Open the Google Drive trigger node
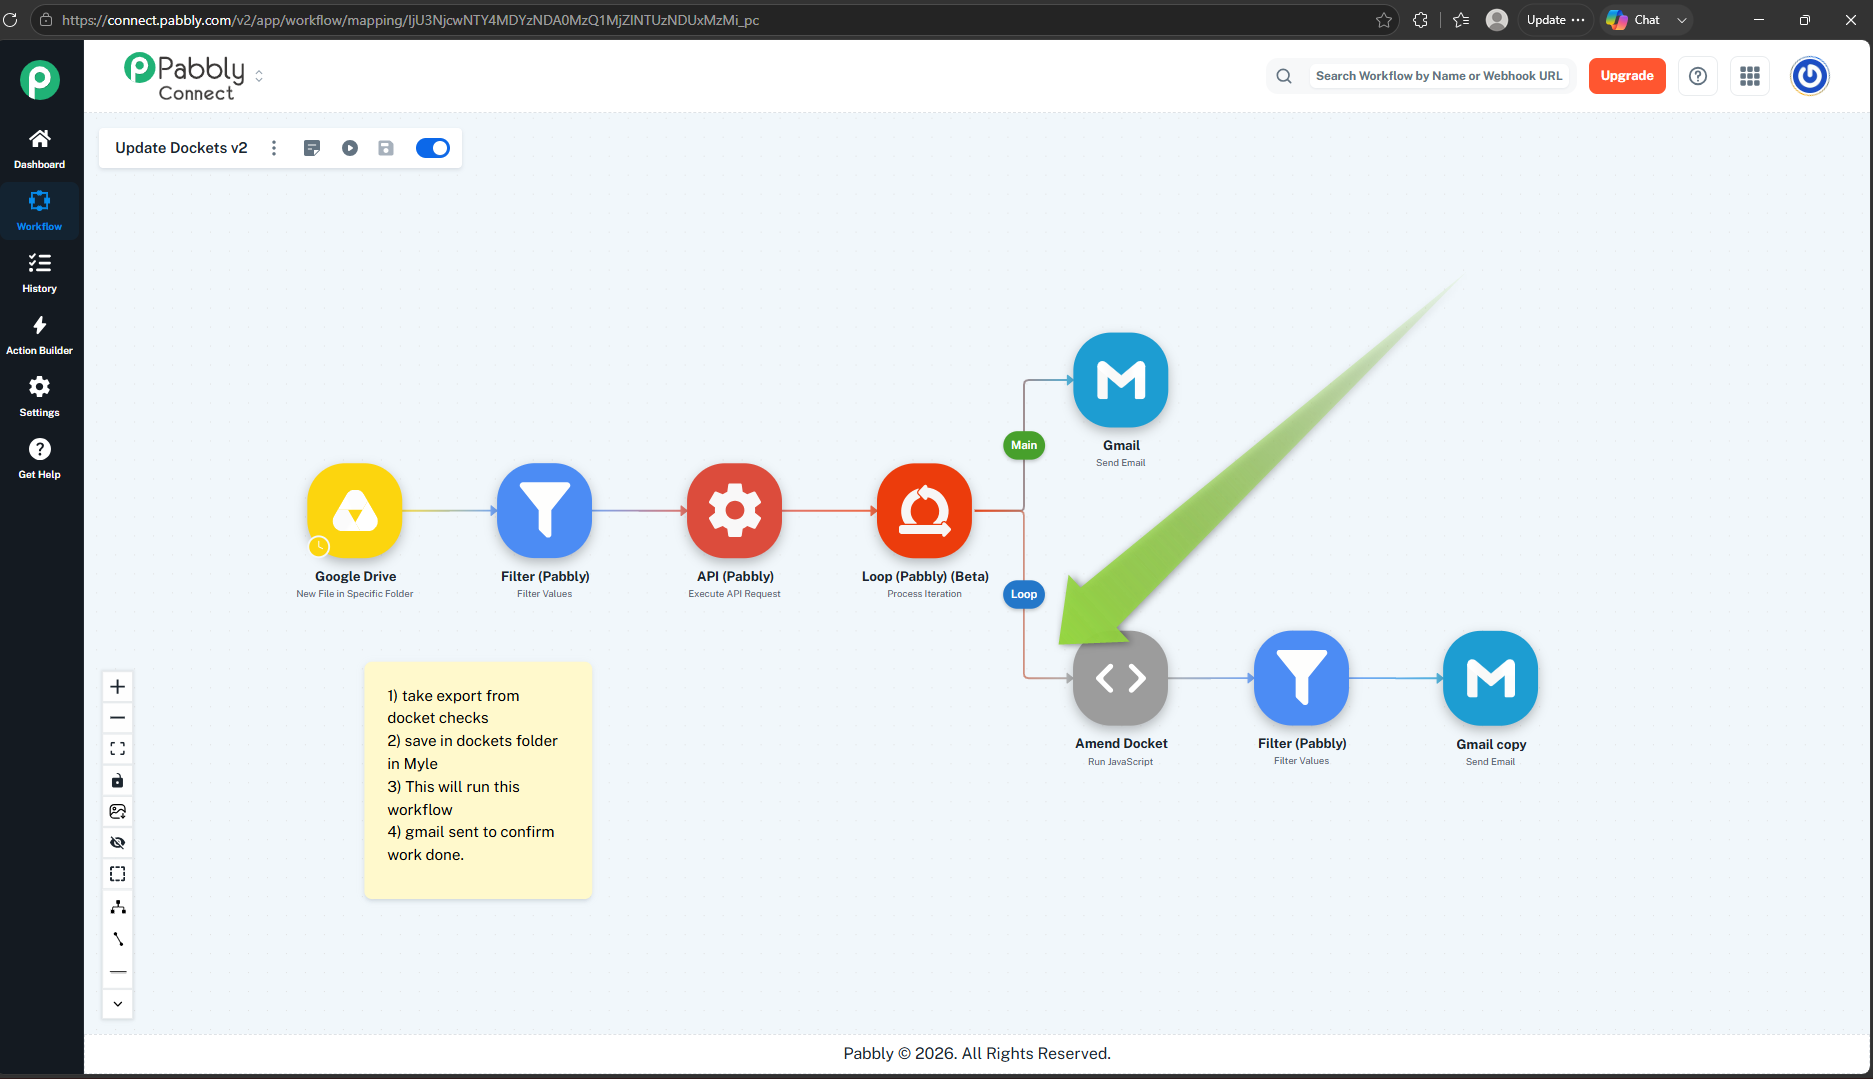Image resolution: width=1873 pixels, height=1079 pixels. tap(355, 510)
